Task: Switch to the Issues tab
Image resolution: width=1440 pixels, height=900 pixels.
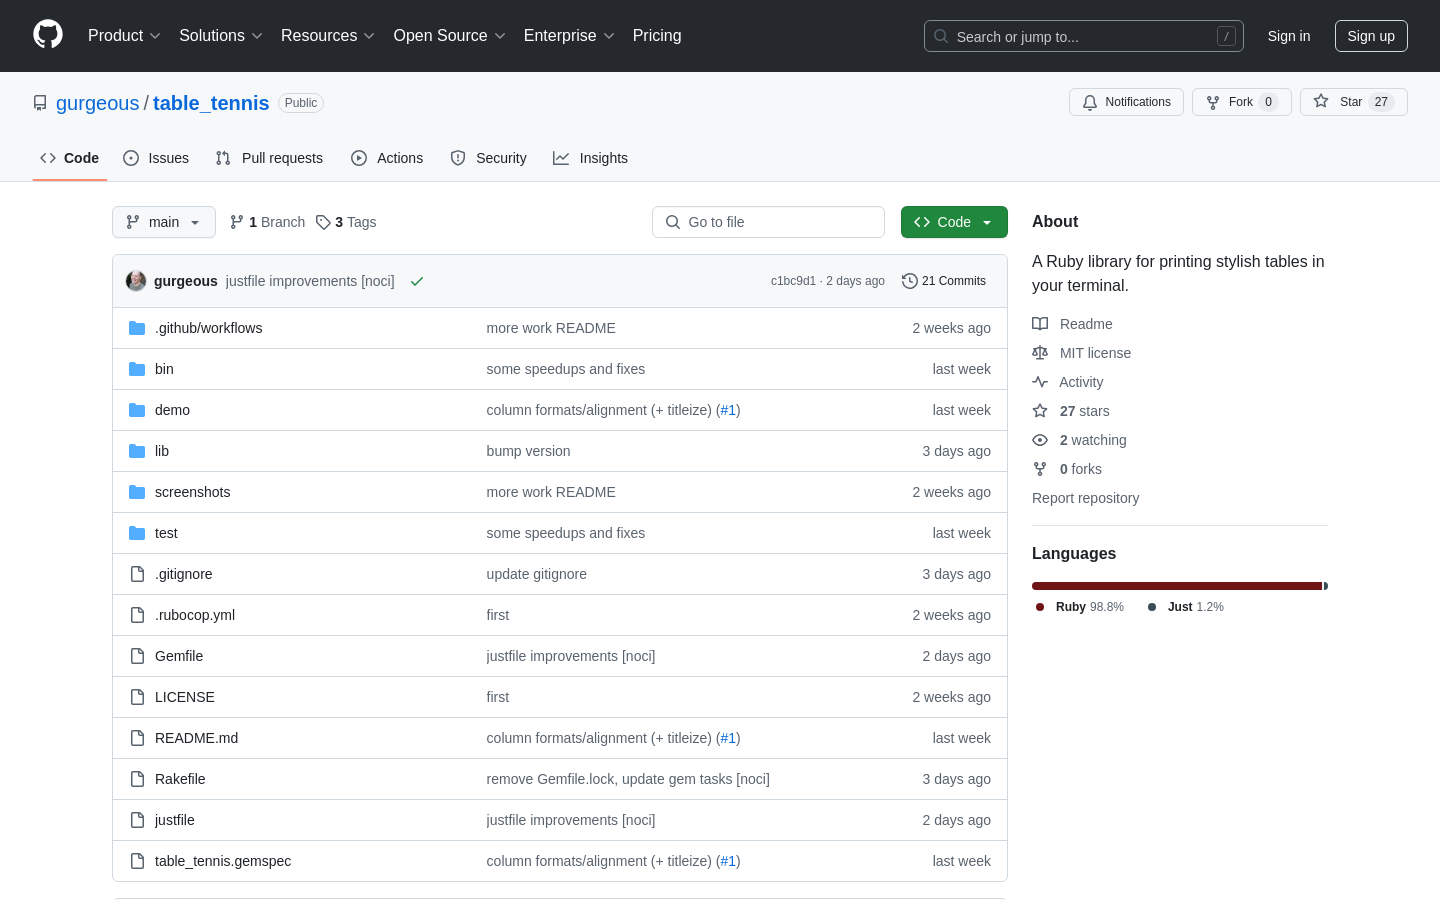Action: 156,158
